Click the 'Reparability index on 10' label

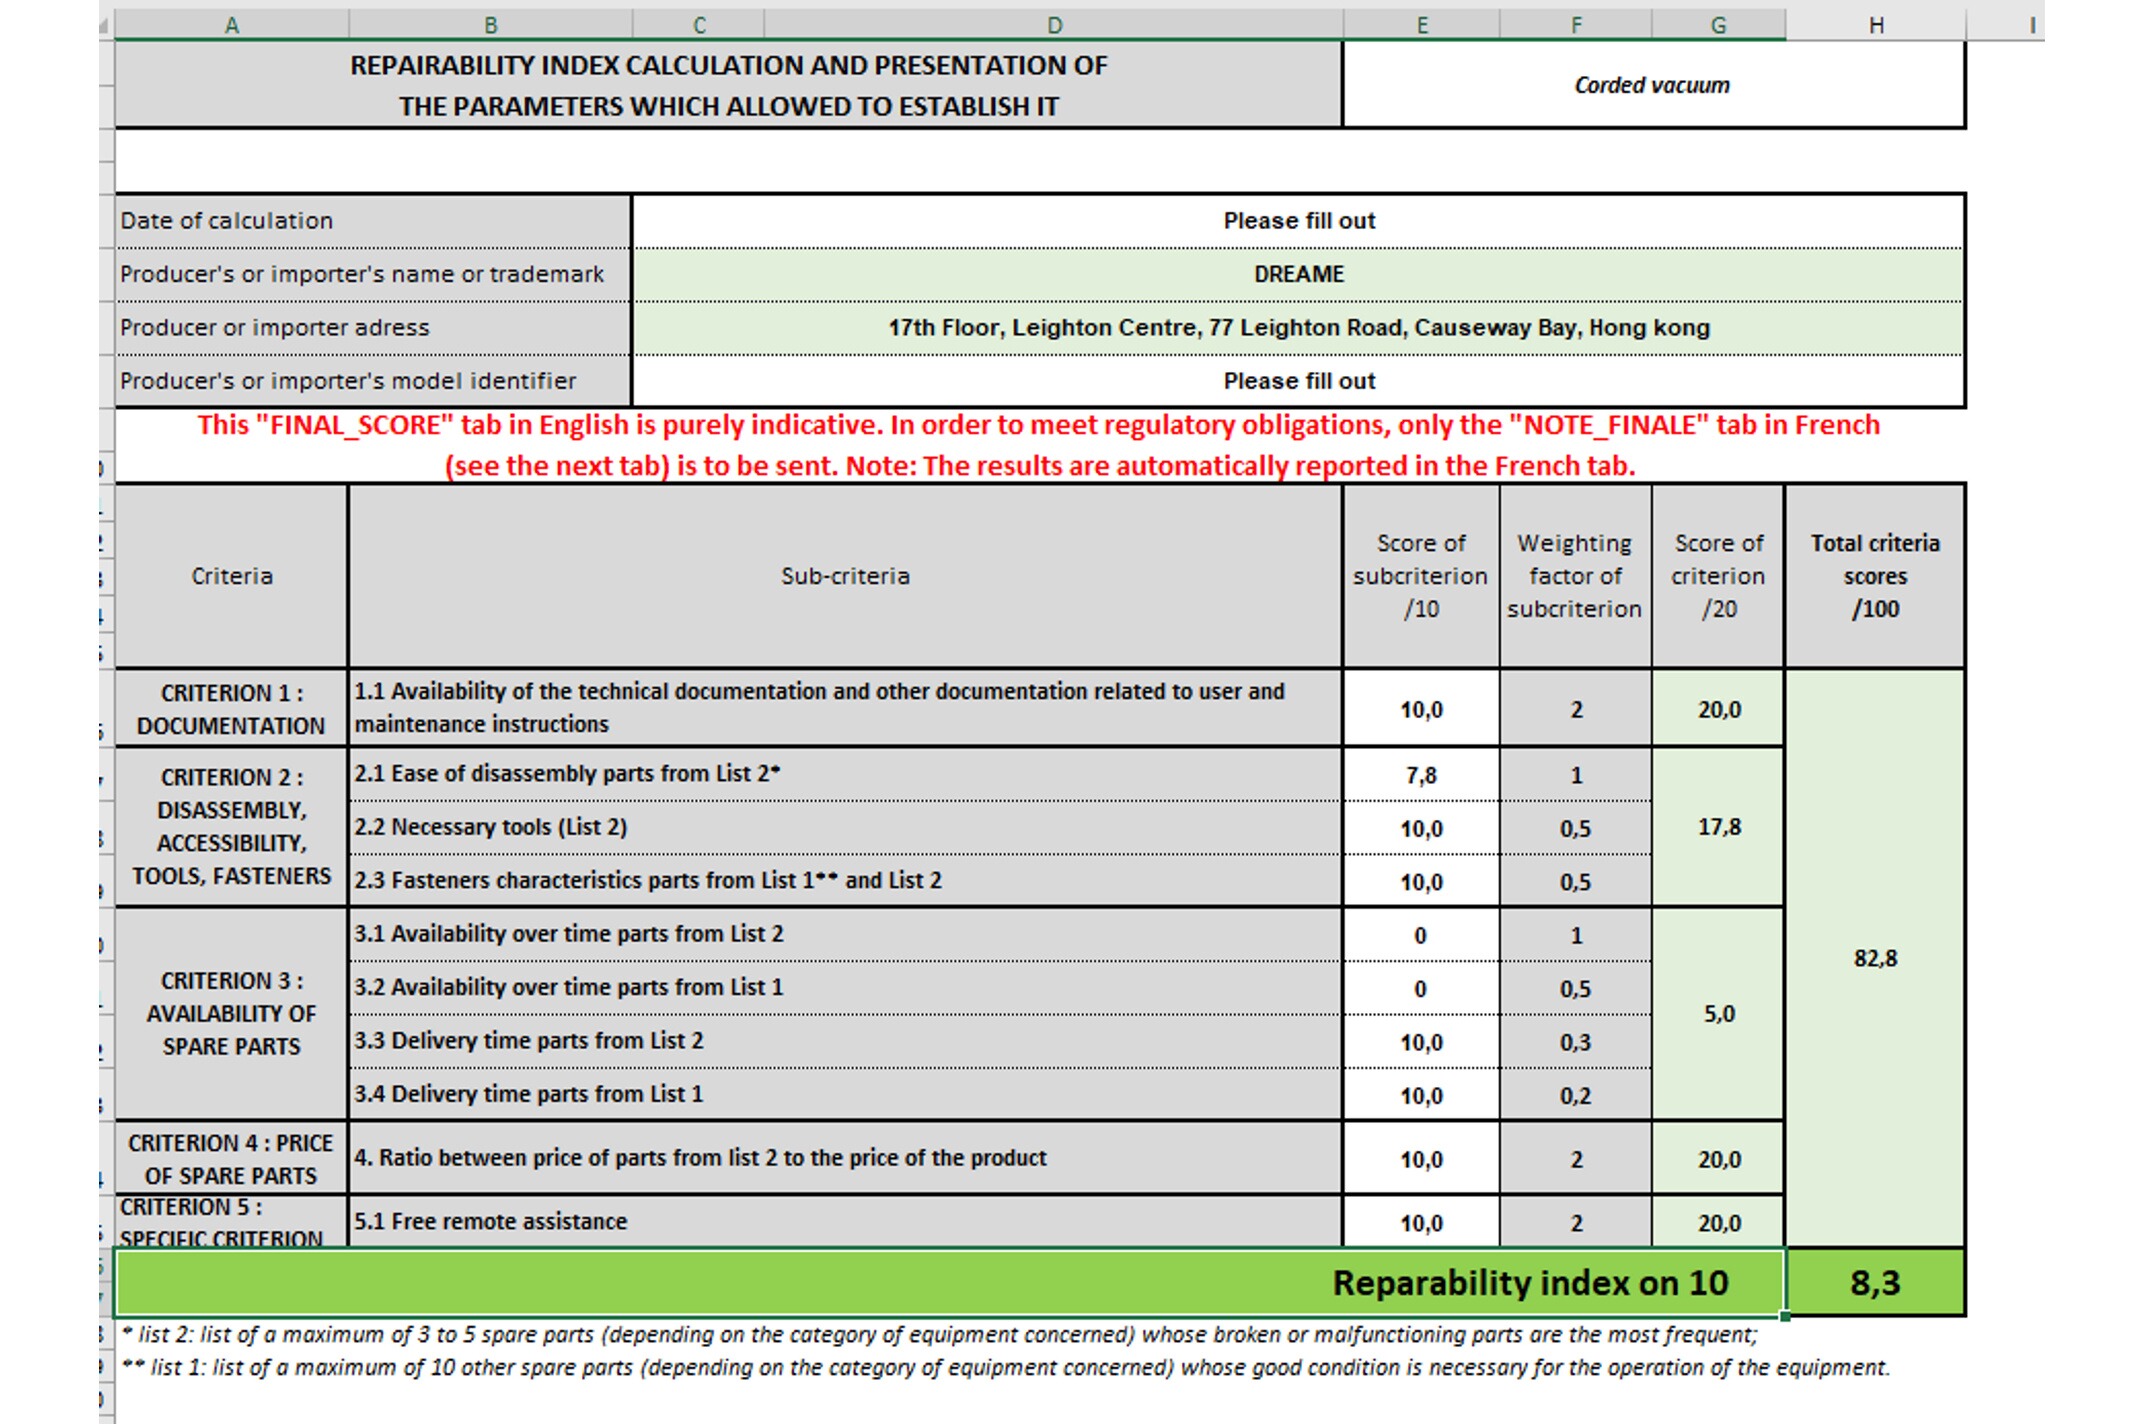pos(1530,1283)
